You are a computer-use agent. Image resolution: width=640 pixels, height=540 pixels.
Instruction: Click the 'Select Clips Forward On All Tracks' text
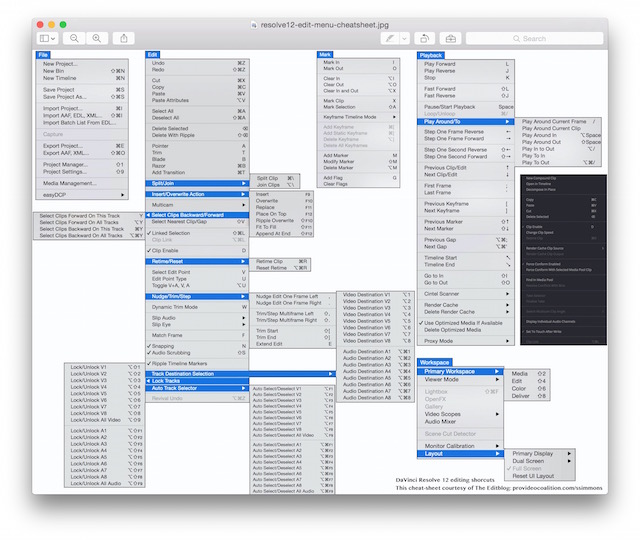point(79,222)
